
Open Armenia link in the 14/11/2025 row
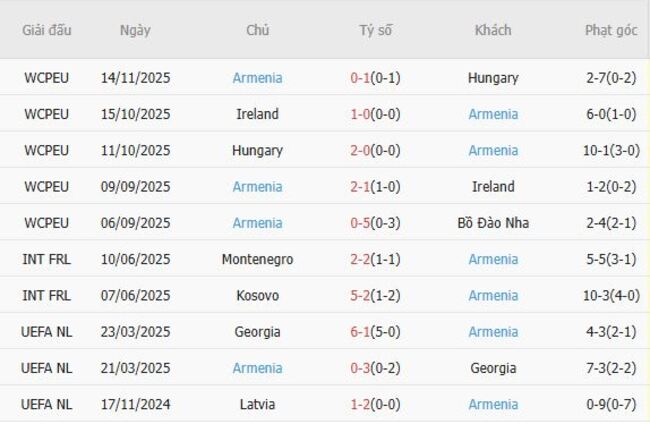(x=257, y=78)
